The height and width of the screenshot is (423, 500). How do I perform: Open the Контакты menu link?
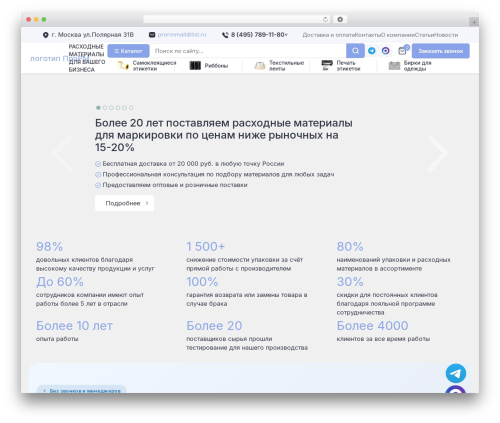click(368, 35)
